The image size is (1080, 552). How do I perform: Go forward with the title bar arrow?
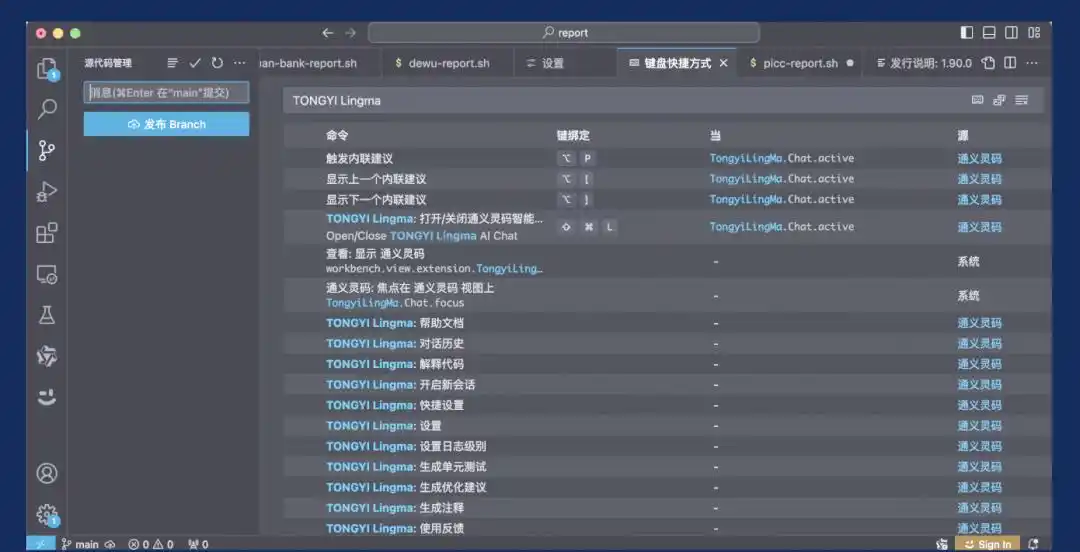point(351,32)
